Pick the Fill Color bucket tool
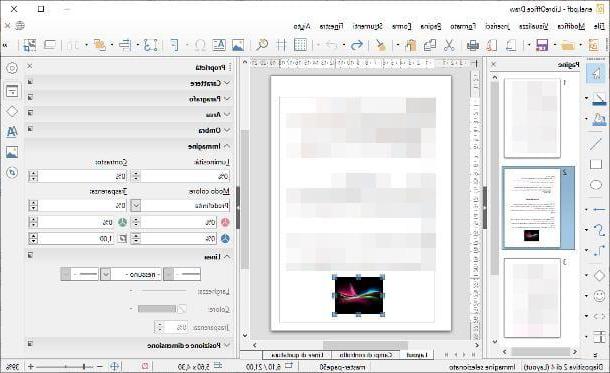 tap(599, 119)
